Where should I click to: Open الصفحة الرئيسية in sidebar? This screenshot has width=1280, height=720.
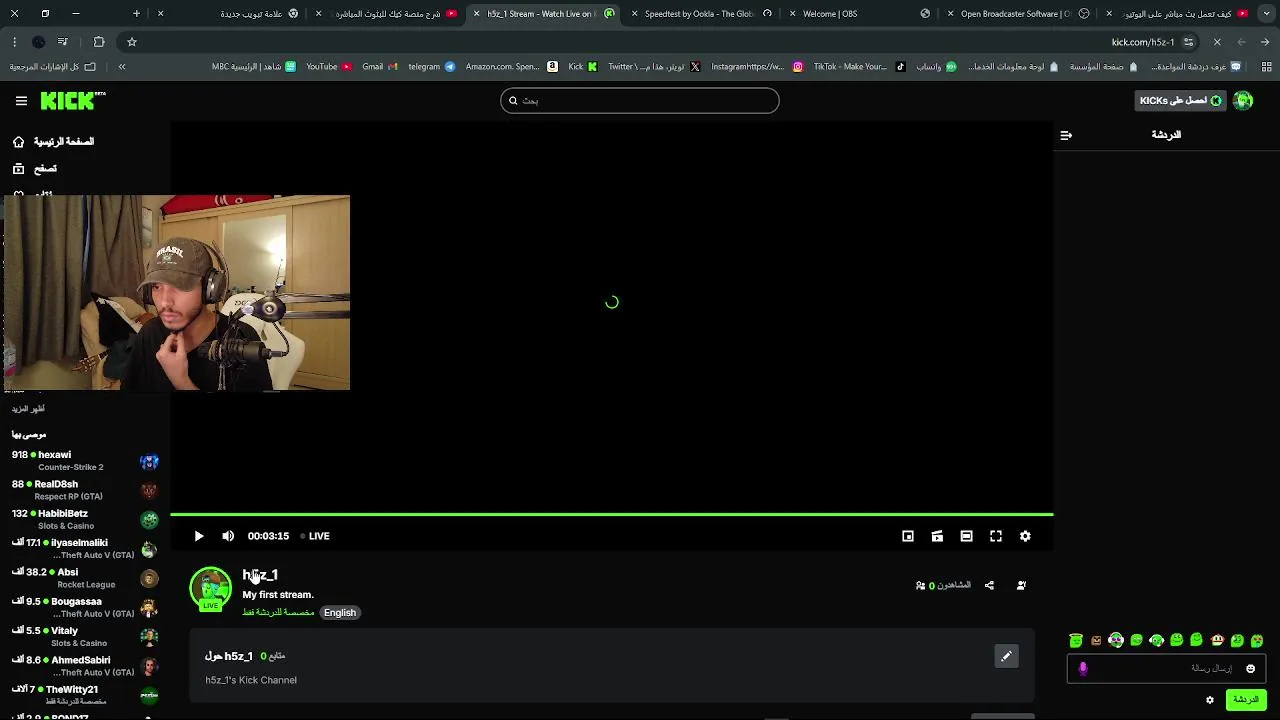click(x=54, y=142)
